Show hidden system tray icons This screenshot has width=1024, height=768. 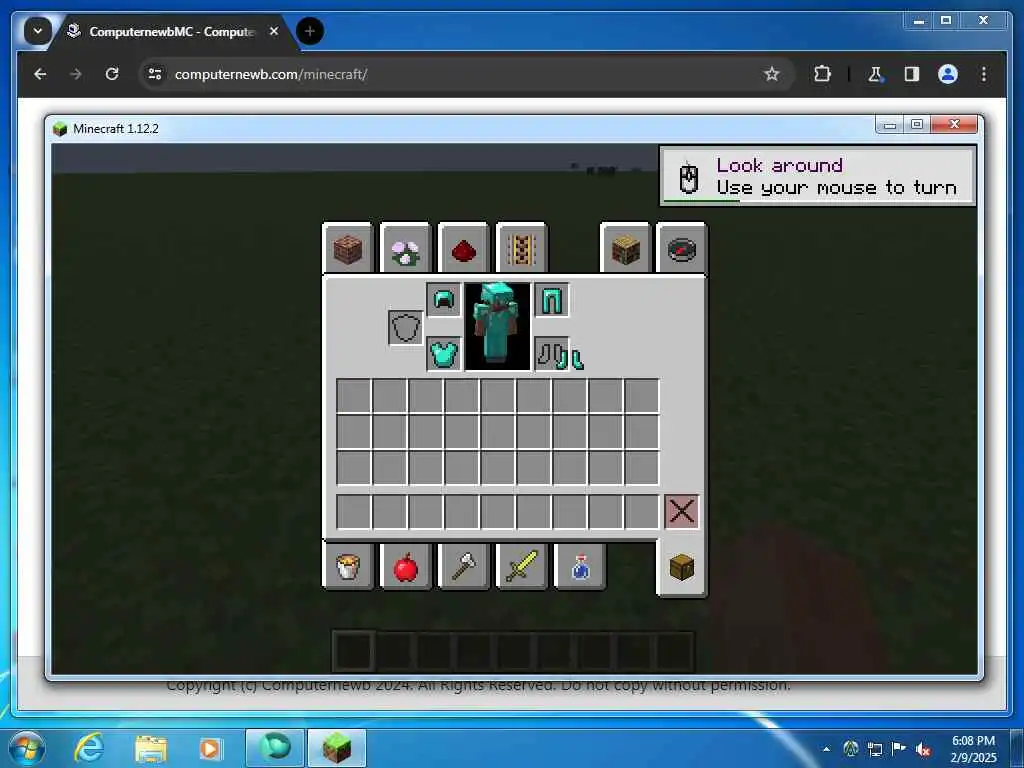[826, 749]
